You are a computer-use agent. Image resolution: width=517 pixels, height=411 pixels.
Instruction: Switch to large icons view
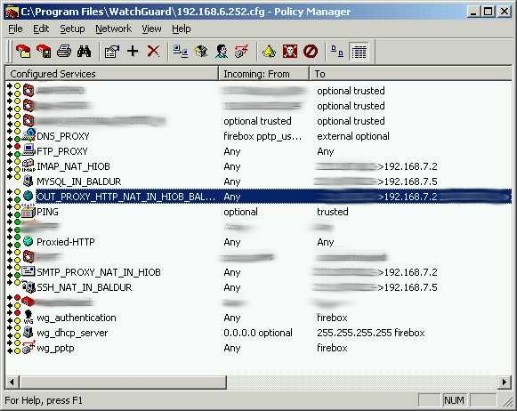coord(337,51)
